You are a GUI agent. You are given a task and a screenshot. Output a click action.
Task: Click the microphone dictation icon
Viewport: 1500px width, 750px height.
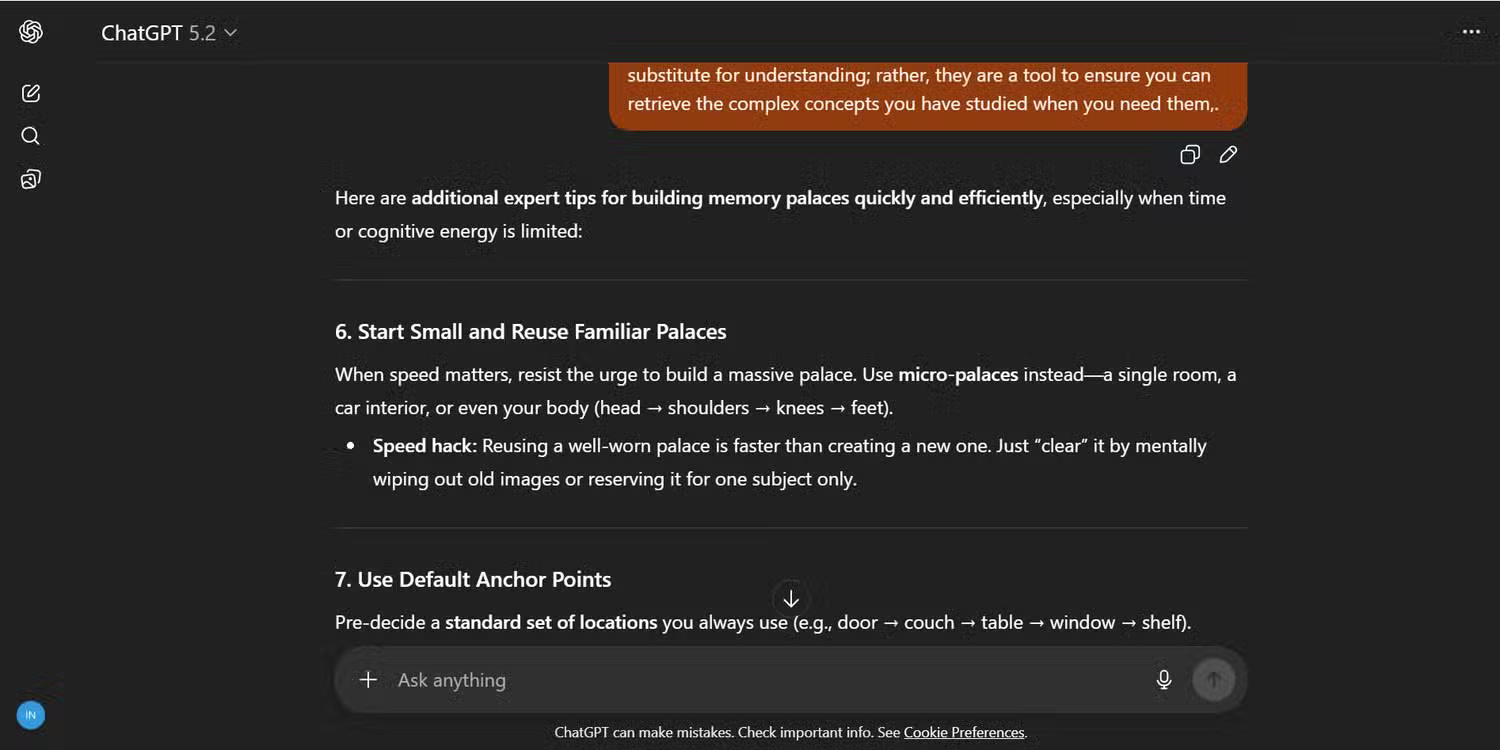pos(1164,680)
